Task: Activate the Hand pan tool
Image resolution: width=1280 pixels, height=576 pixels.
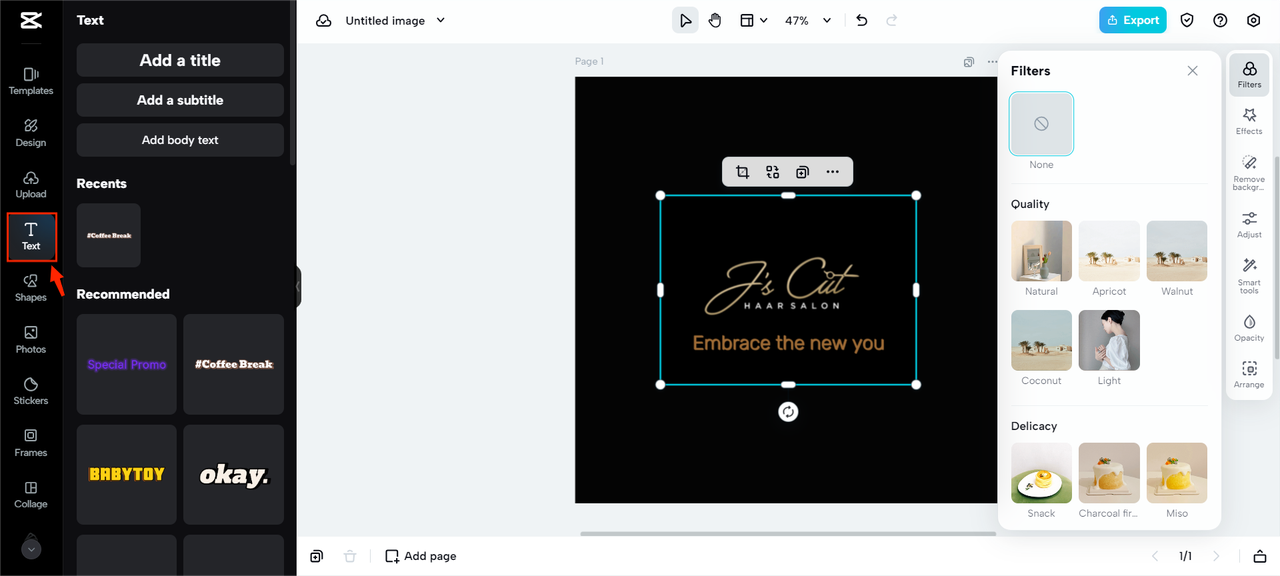Action: click(x=715, y=20)
